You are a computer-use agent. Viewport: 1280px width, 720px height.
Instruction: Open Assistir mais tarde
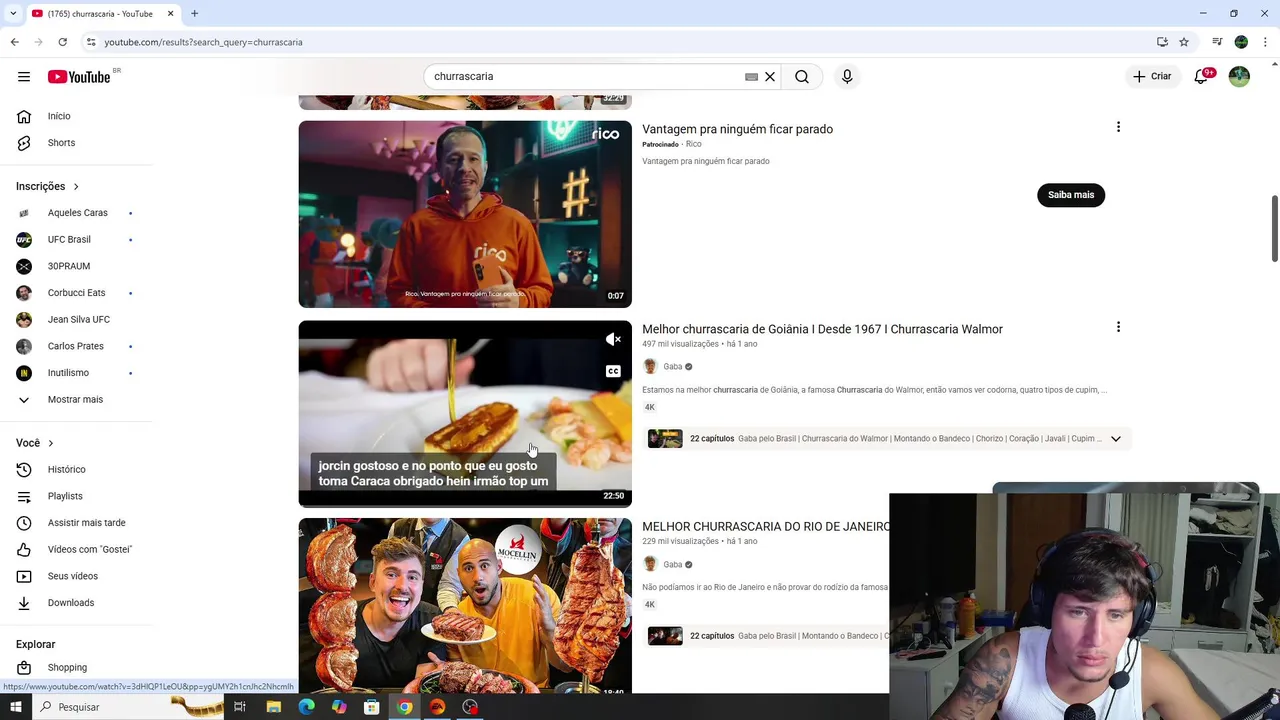coord(86,523)
